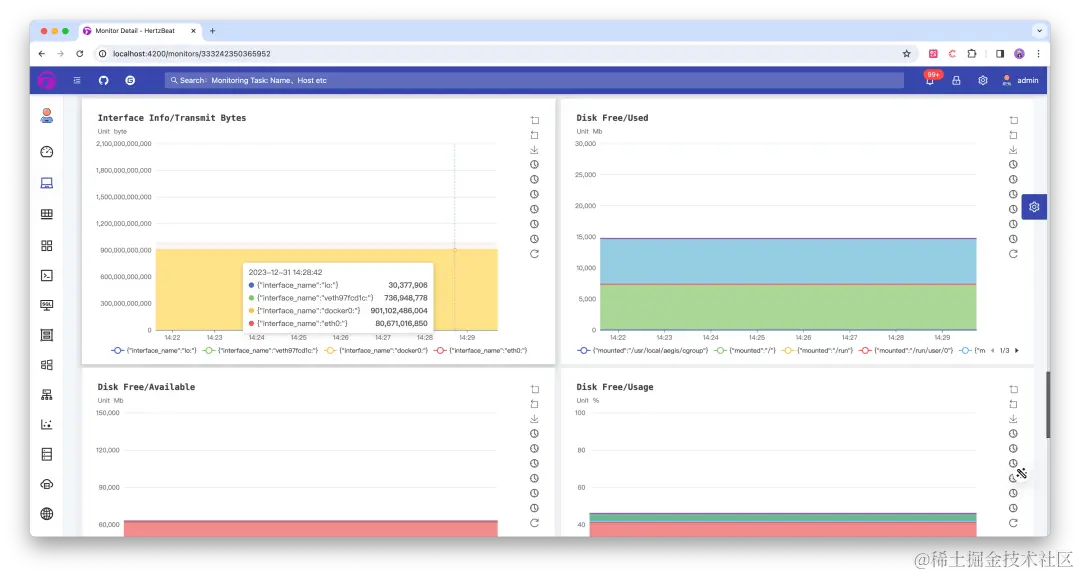Open the floating blue settings gear button
The width and height of the screenshot is (1080, 576).
point(1034,207)
